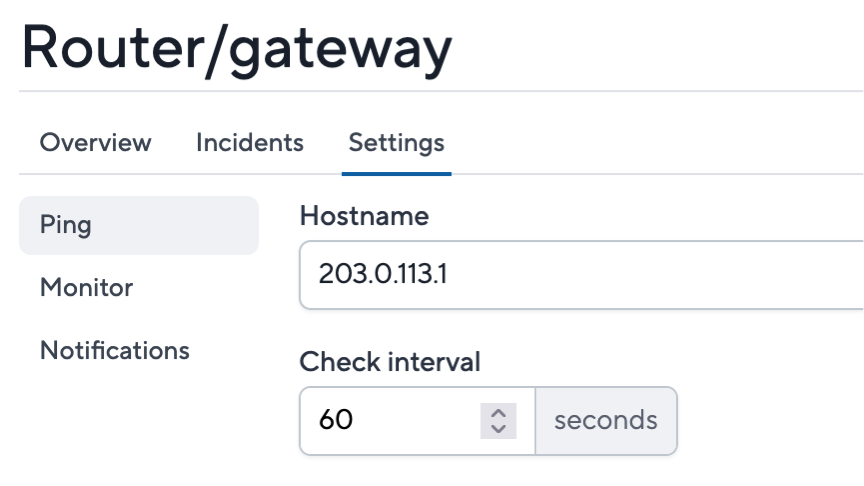
Task: Open the Monitor settings section
Action: click(87, 288)
